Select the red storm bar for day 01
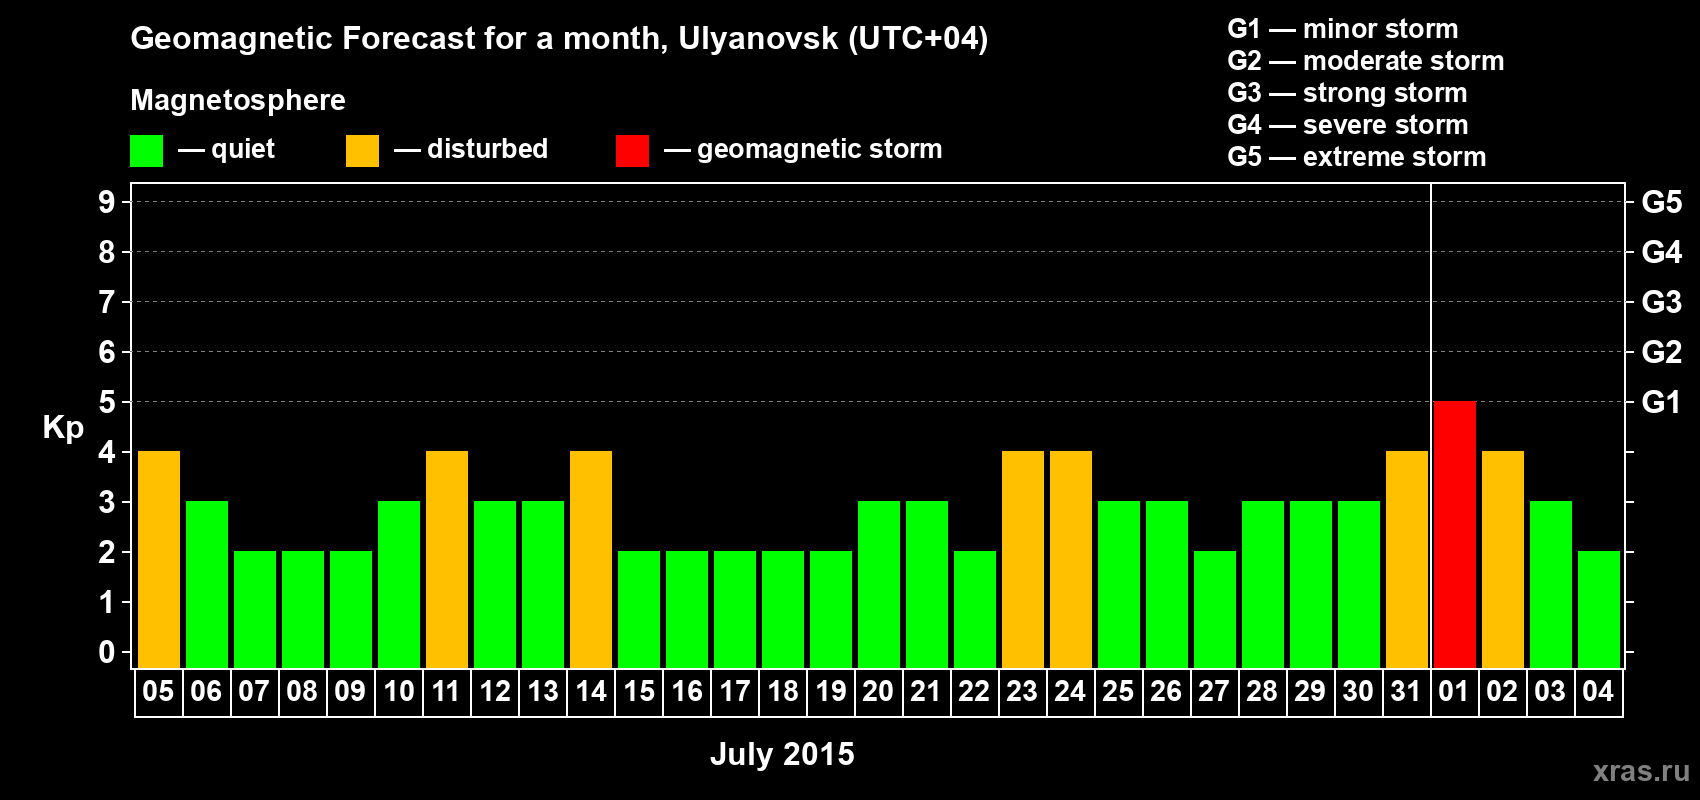The image size is (1700, 800). click(1455, 534)
